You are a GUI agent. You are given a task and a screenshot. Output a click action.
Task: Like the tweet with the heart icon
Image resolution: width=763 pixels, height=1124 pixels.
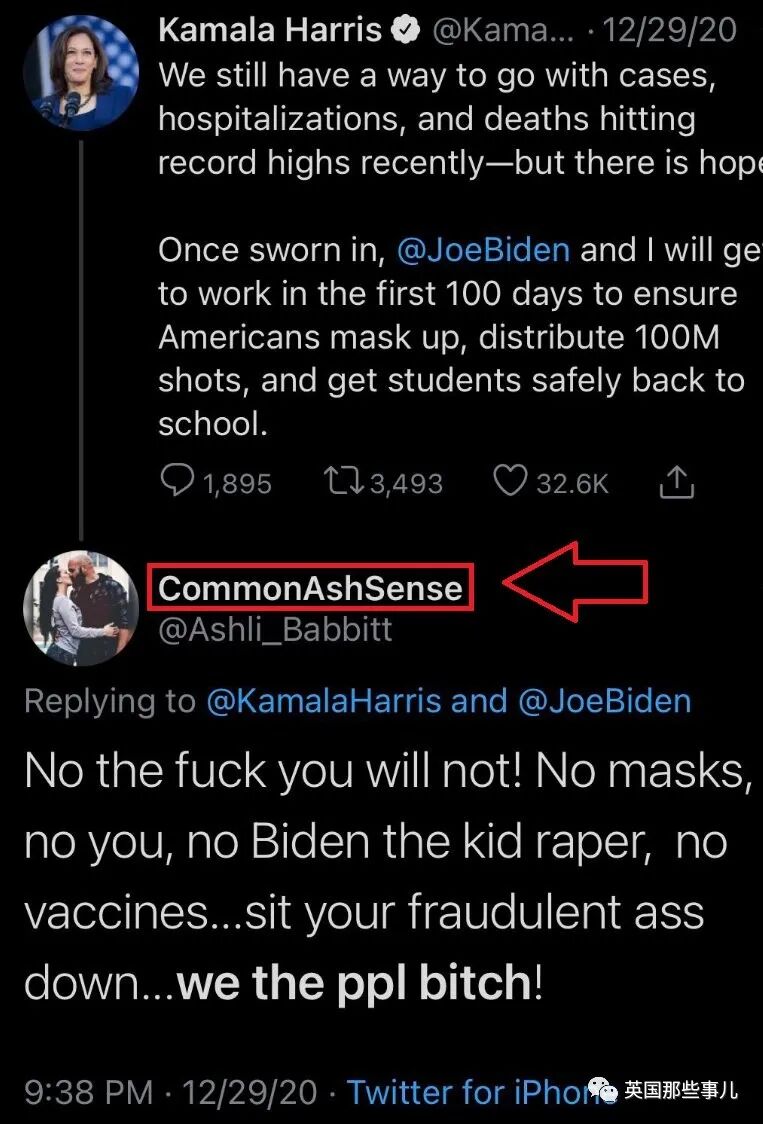[x=510, y=483]
